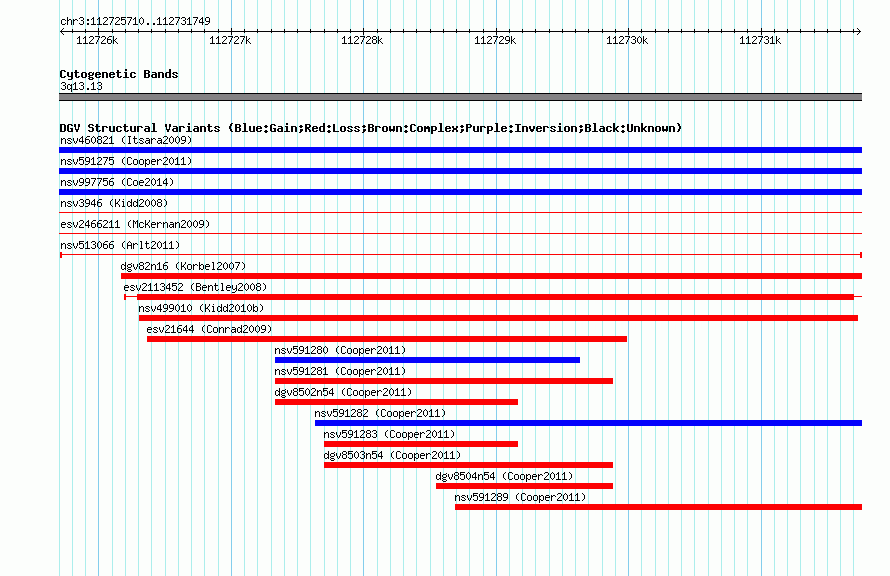Open dgv8502n54 (Cooper2011) variant label

tap(343, 392)
